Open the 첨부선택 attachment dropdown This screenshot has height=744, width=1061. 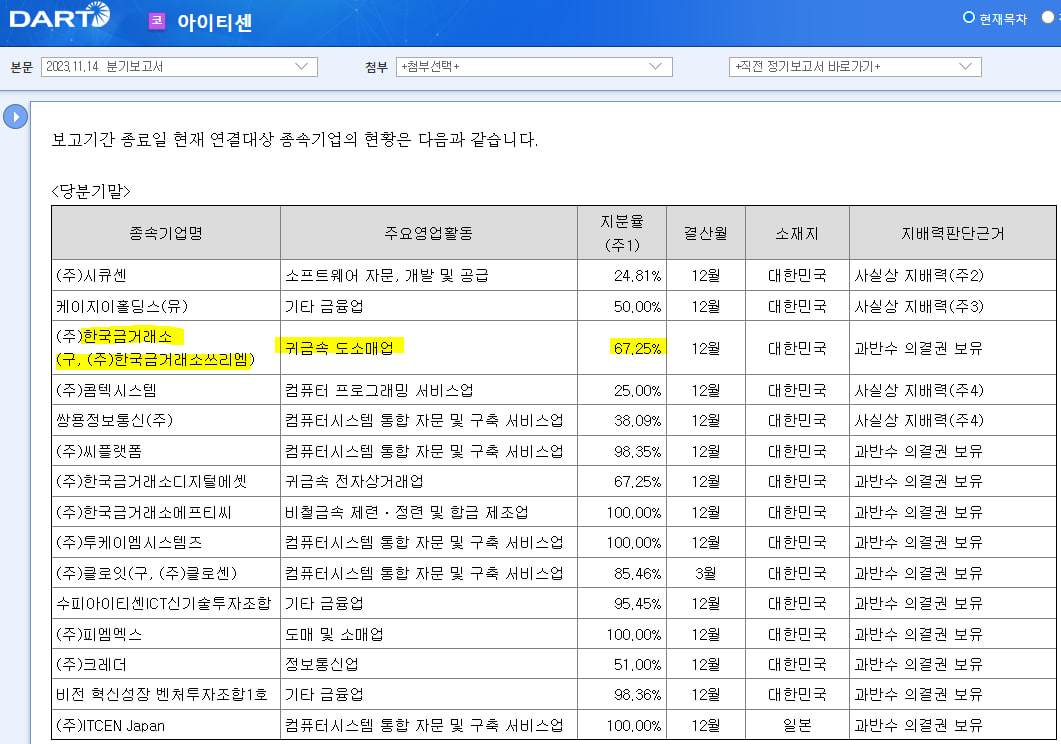[534, 67]
